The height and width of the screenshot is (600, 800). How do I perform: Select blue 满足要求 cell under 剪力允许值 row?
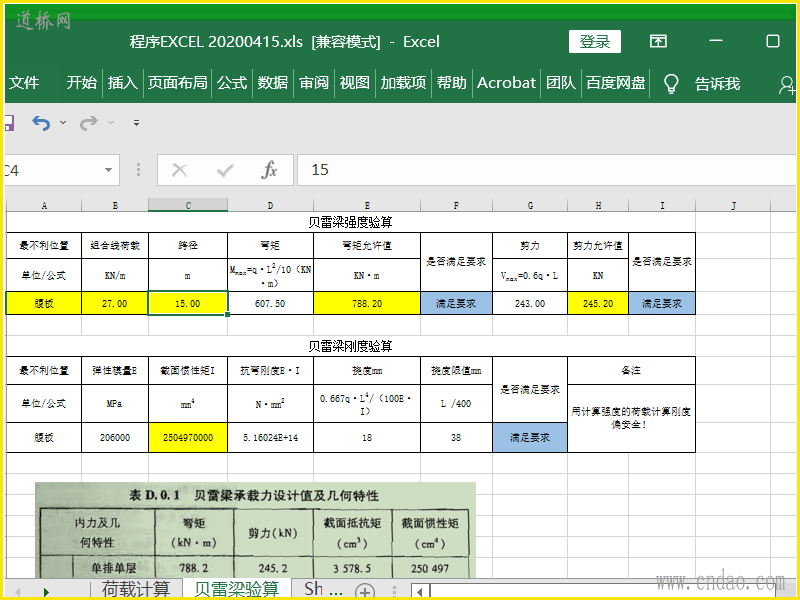662,303
